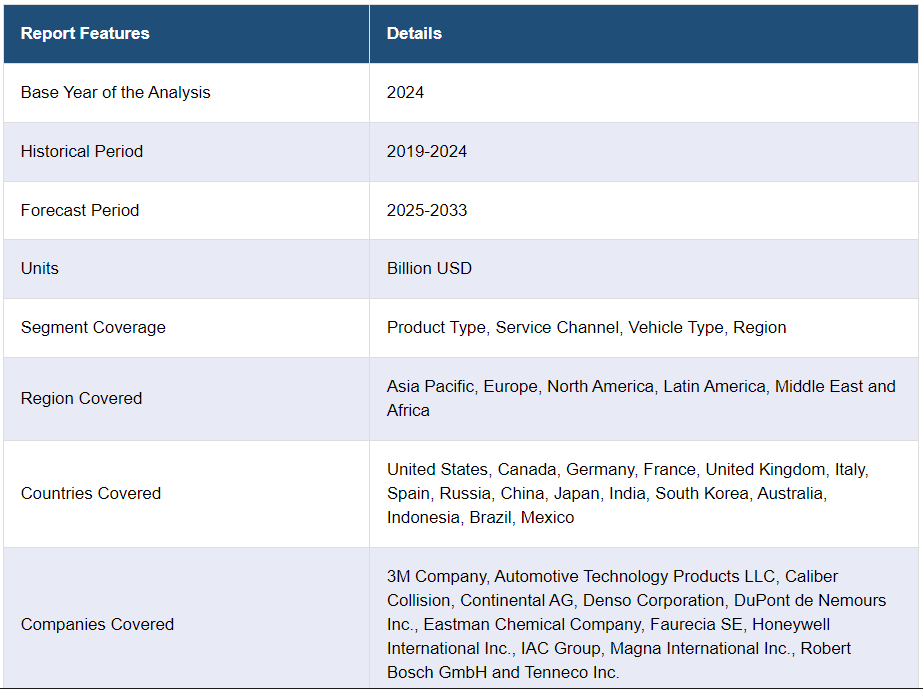Click the 'Product Type, Service Channel' segment text
The image size is (923, 689).
[x=503, y=327]
